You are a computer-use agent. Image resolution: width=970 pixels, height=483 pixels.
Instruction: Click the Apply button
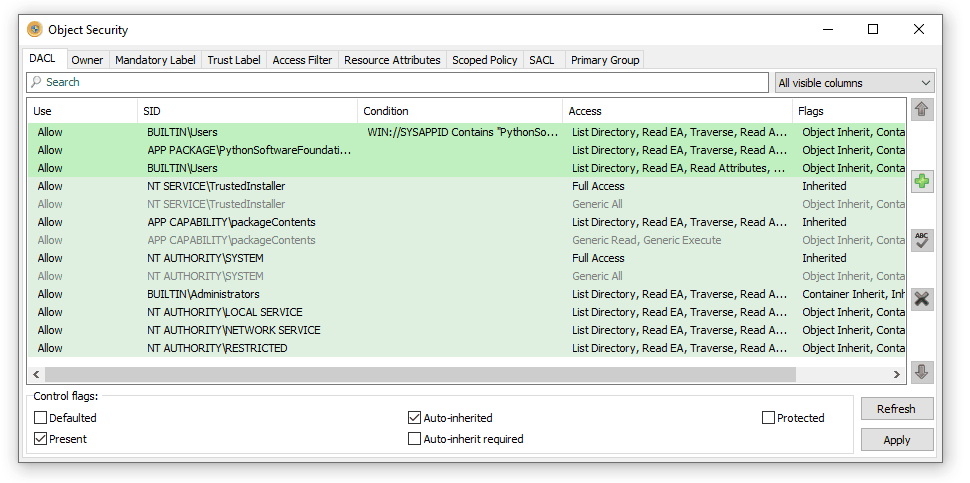897,440
